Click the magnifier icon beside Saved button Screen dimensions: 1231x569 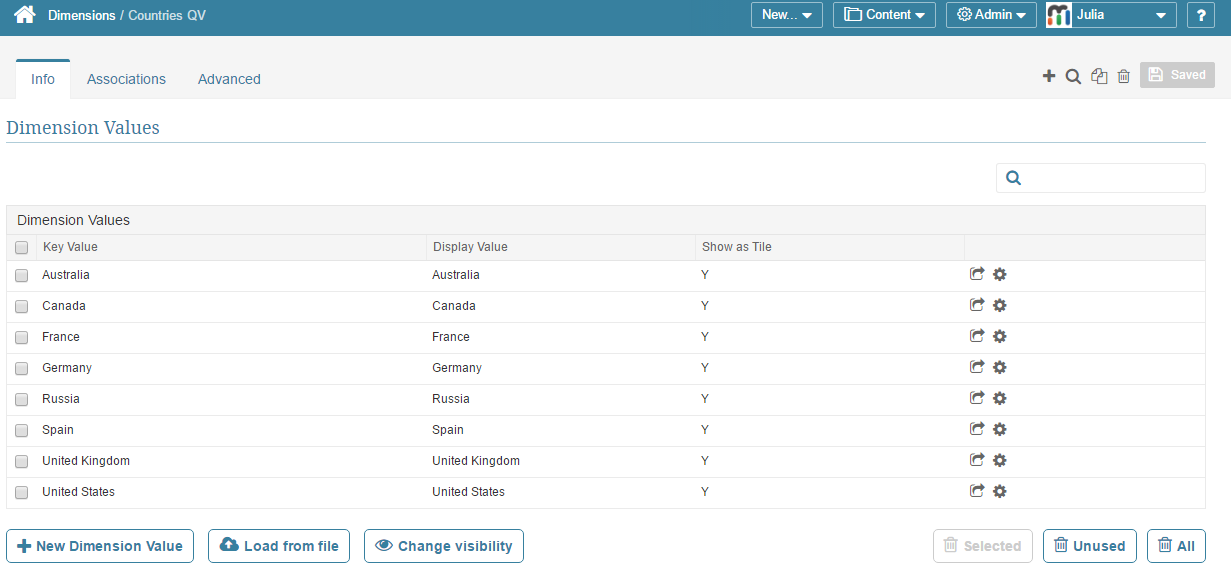1073,76
